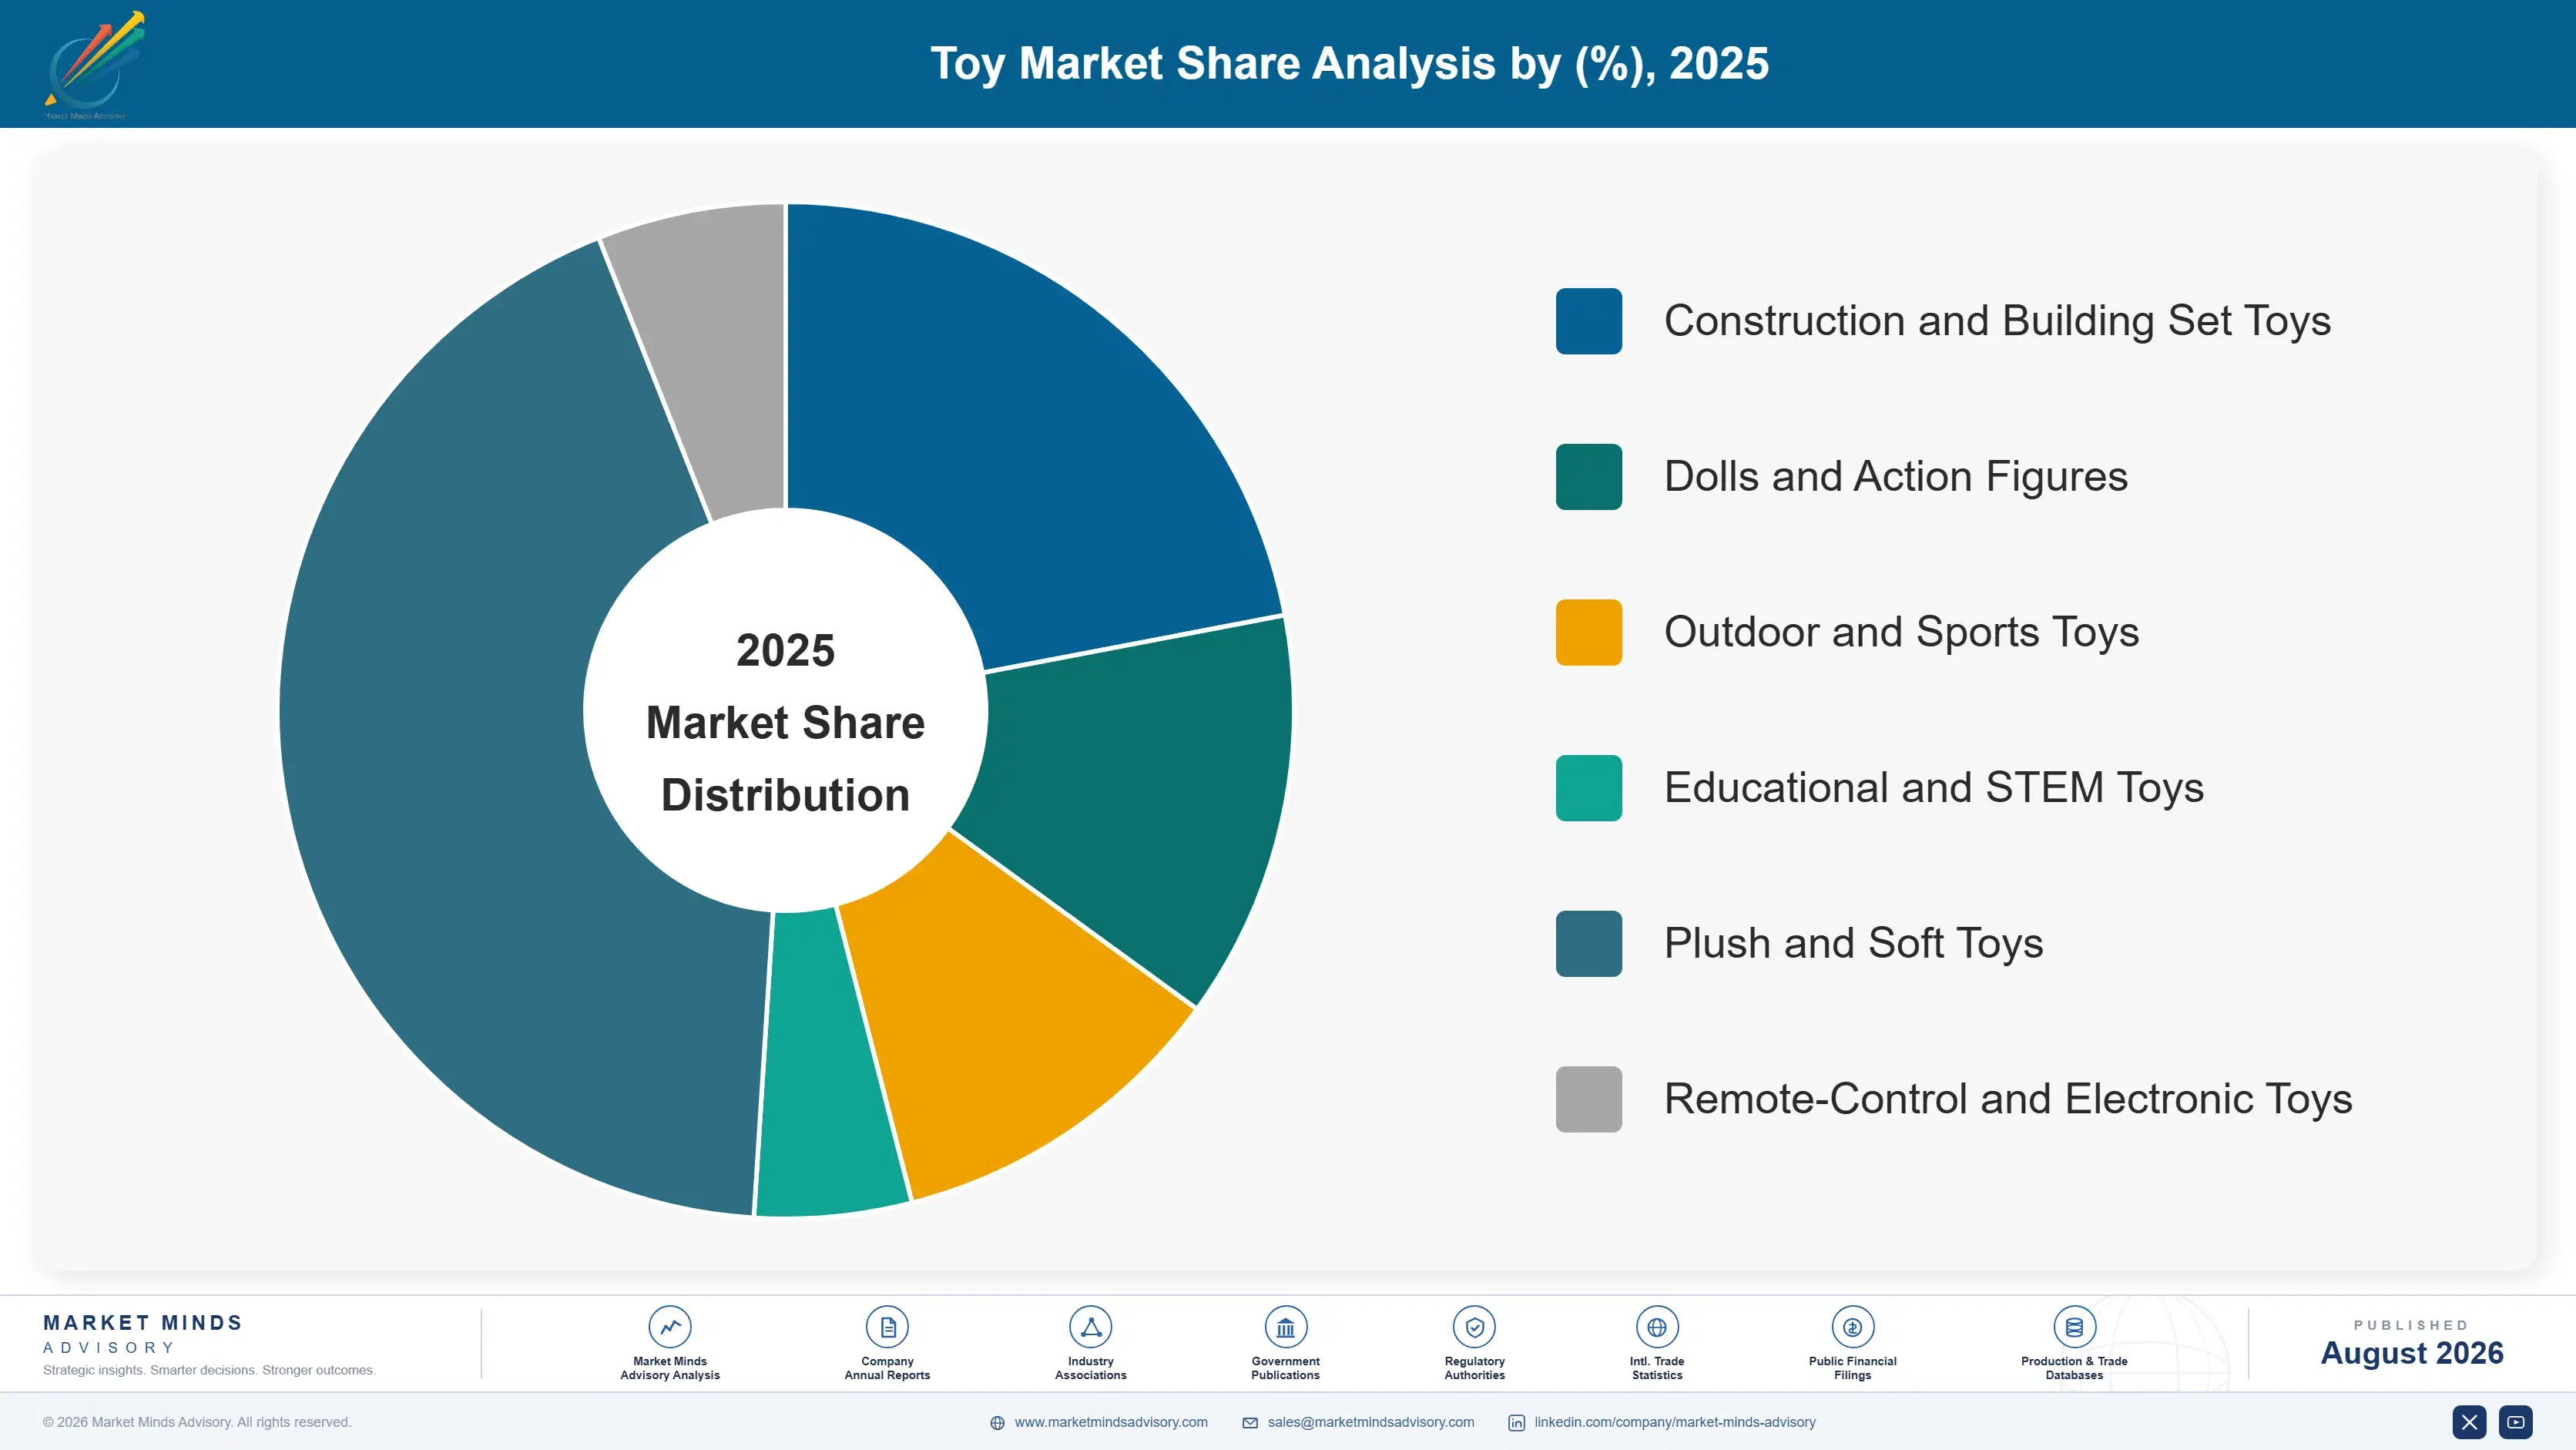Image resolution: width=2576 pixels, height=1450 pixels.
Task: Click Remote-Control and Electronic Toys gray swatch
Action: [1589, 1099]
